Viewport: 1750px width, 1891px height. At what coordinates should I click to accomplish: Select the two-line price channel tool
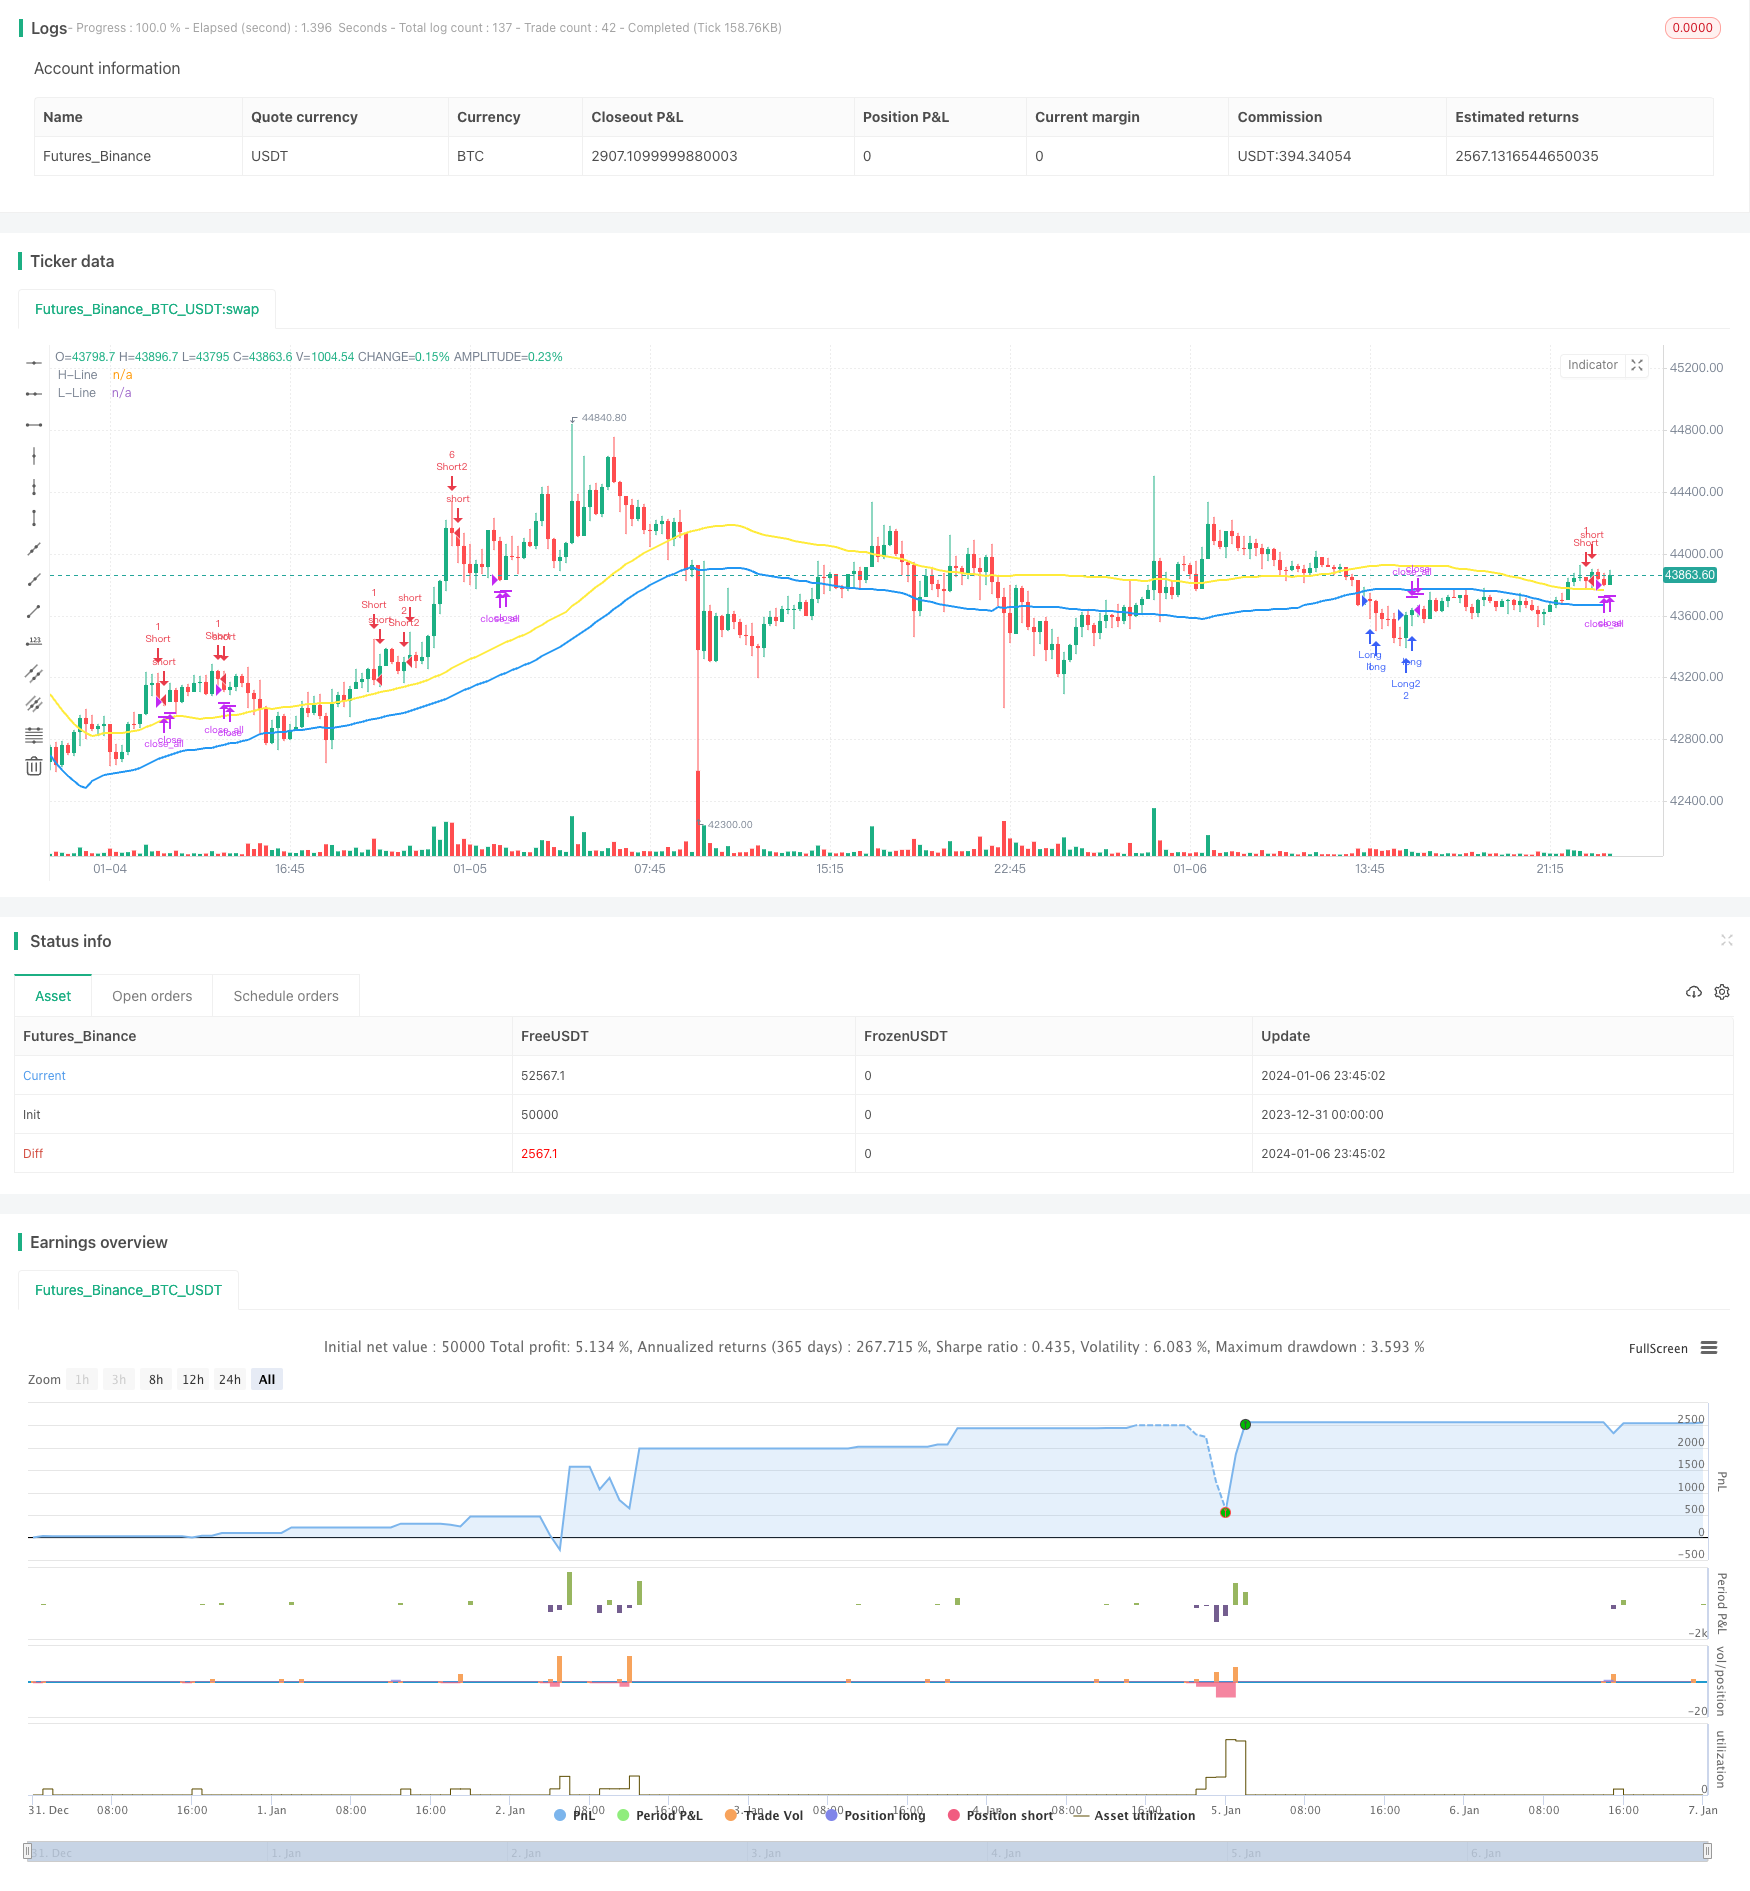click(x=34, y=673)
